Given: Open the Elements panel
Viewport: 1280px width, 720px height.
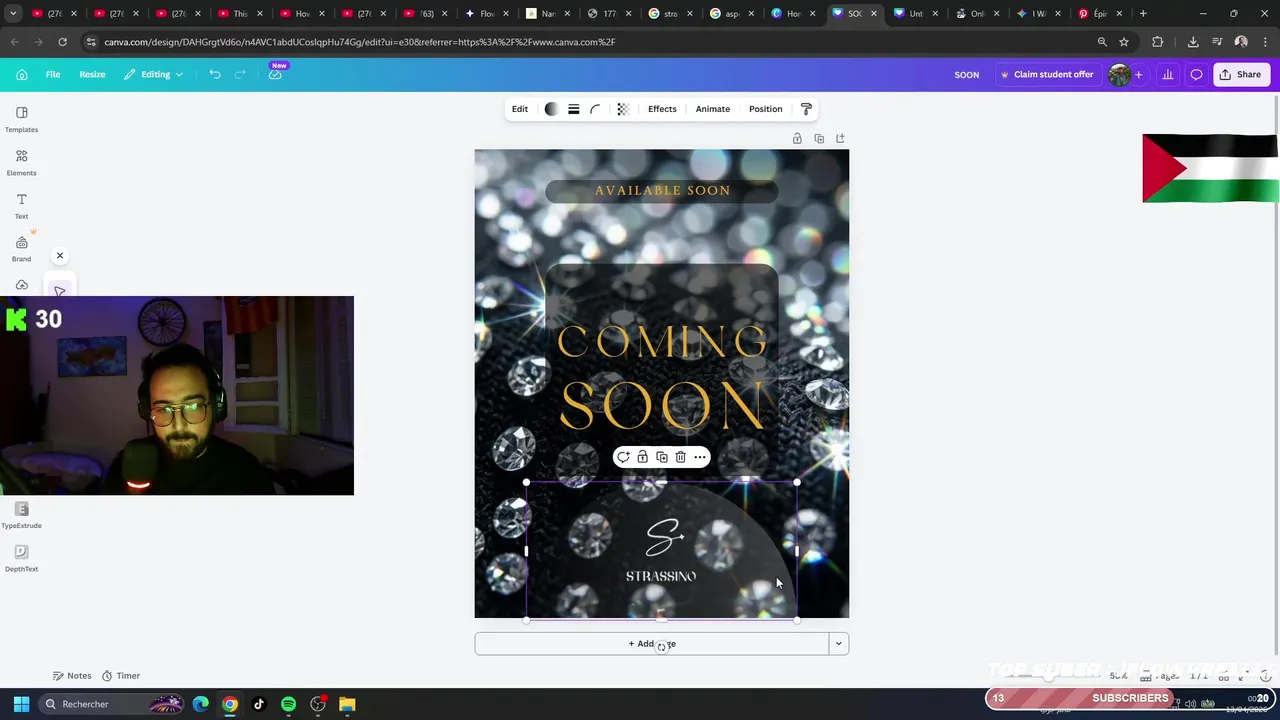Looking at the screenshot, I should (x=21, y=162).
